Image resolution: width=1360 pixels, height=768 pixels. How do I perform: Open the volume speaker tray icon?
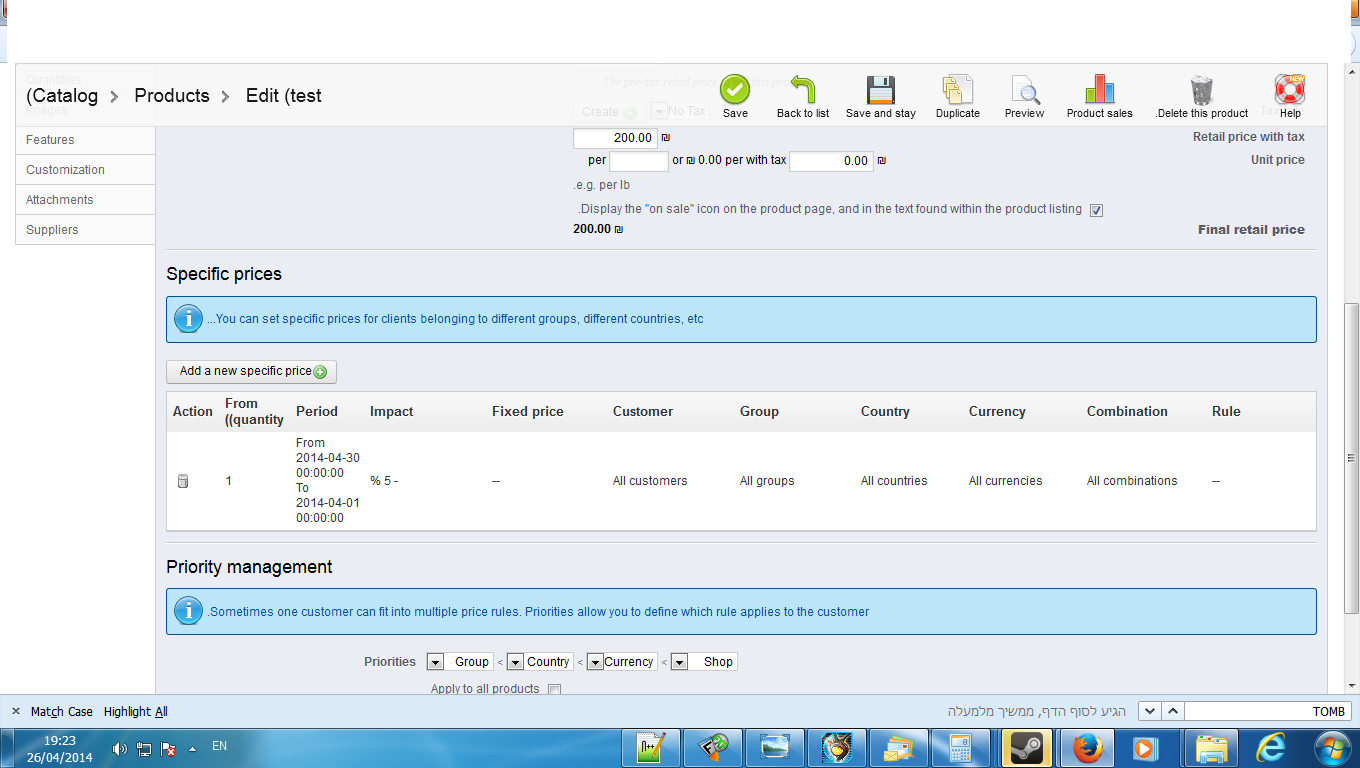[120, 748]
